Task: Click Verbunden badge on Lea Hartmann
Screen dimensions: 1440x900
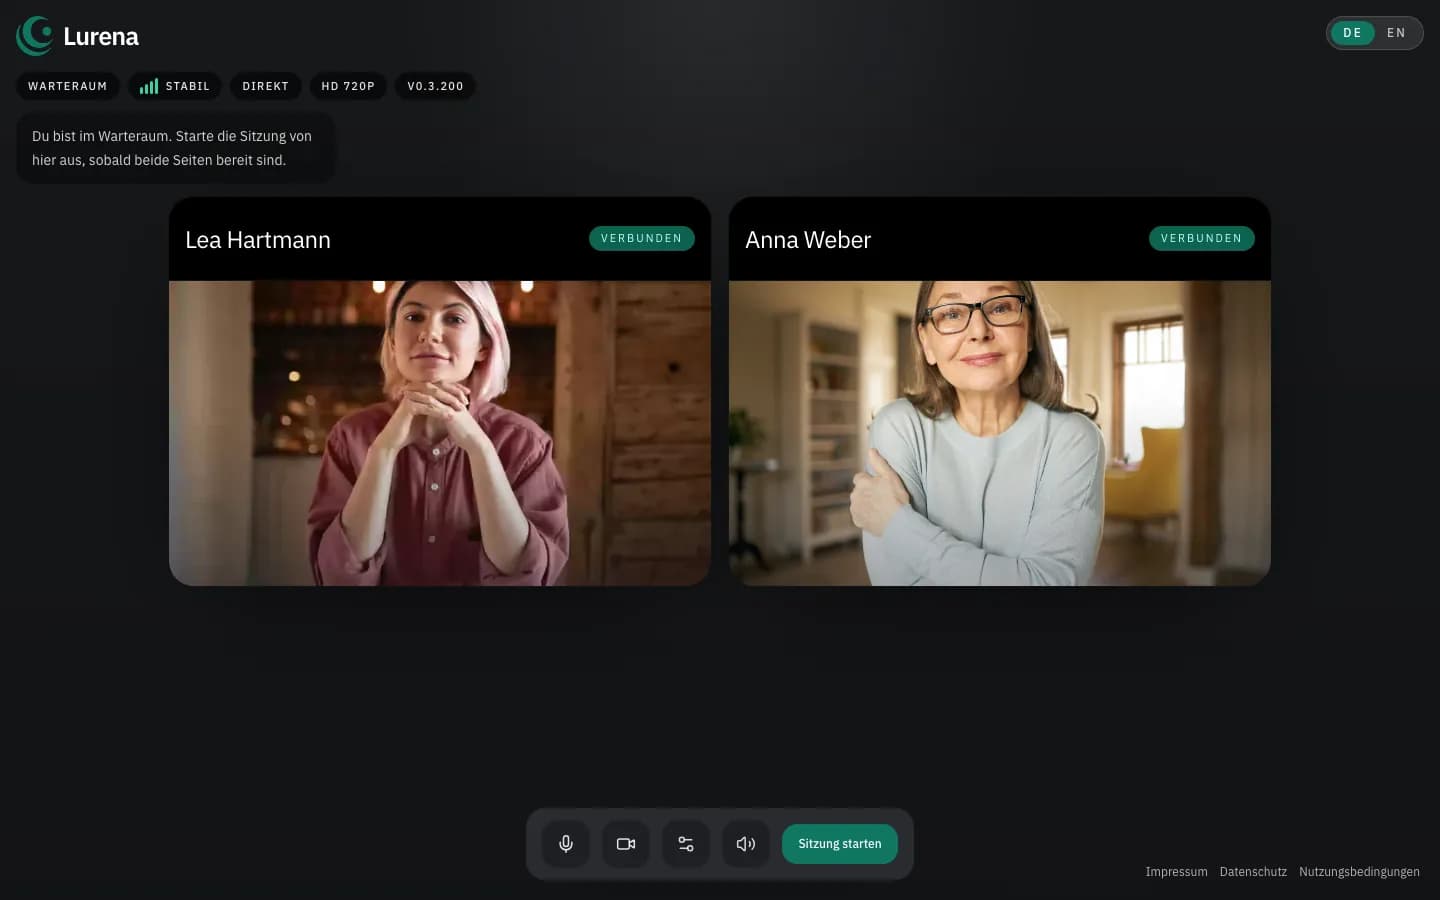Action: coord(641,239)
